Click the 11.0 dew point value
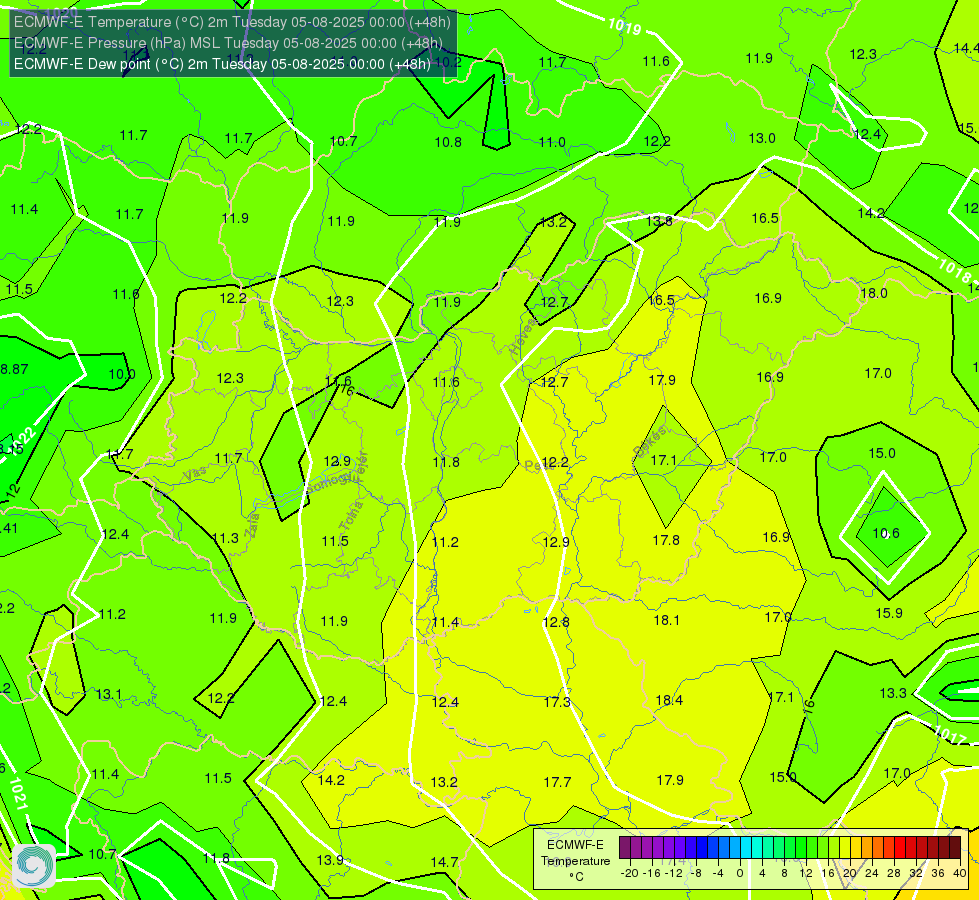979x900 pixels. [x=553, y=142]
